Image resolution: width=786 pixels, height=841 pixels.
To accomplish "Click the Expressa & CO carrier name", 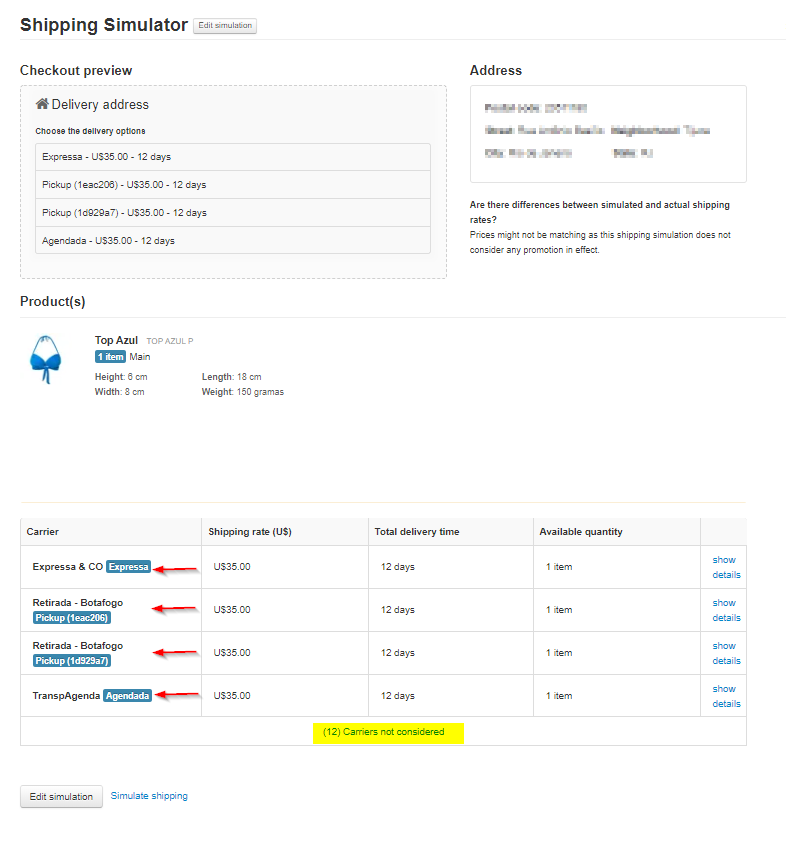I will click(x=68, y=566).
